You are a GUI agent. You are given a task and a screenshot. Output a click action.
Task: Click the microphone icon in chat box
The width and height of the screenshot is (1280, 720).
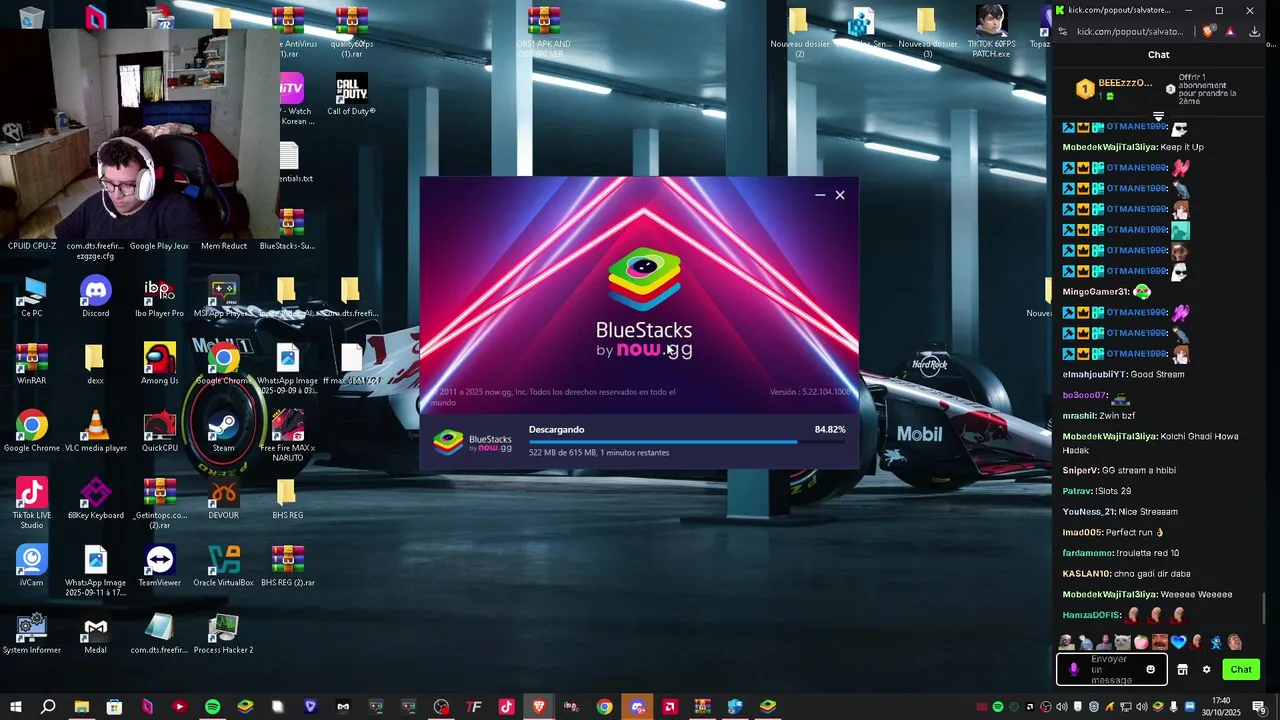click(1074, 670)
